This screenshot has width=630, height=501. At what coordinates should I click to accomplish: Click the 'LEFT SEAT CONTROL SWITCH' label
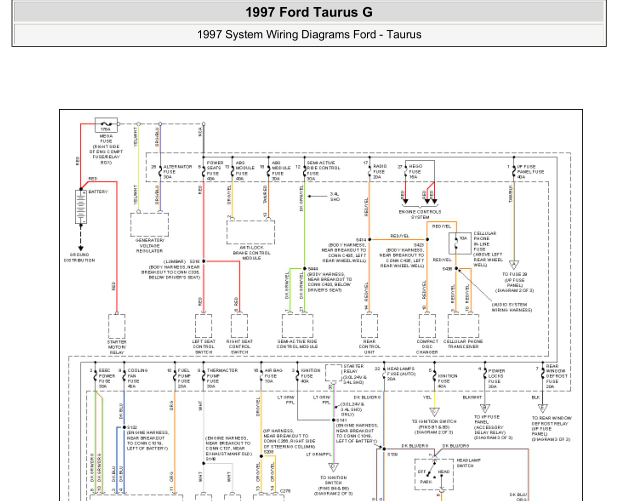pyautogui.click(x=203, y=347)
